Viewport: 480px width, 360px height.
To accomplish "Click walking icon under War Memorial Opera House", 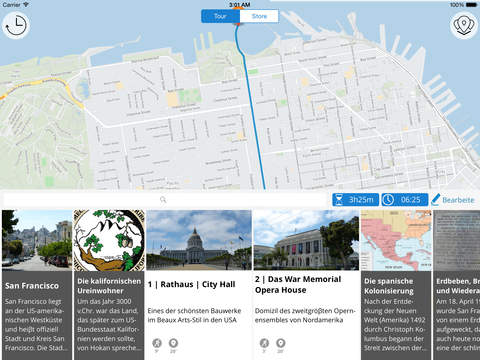I will click(264, 343).
